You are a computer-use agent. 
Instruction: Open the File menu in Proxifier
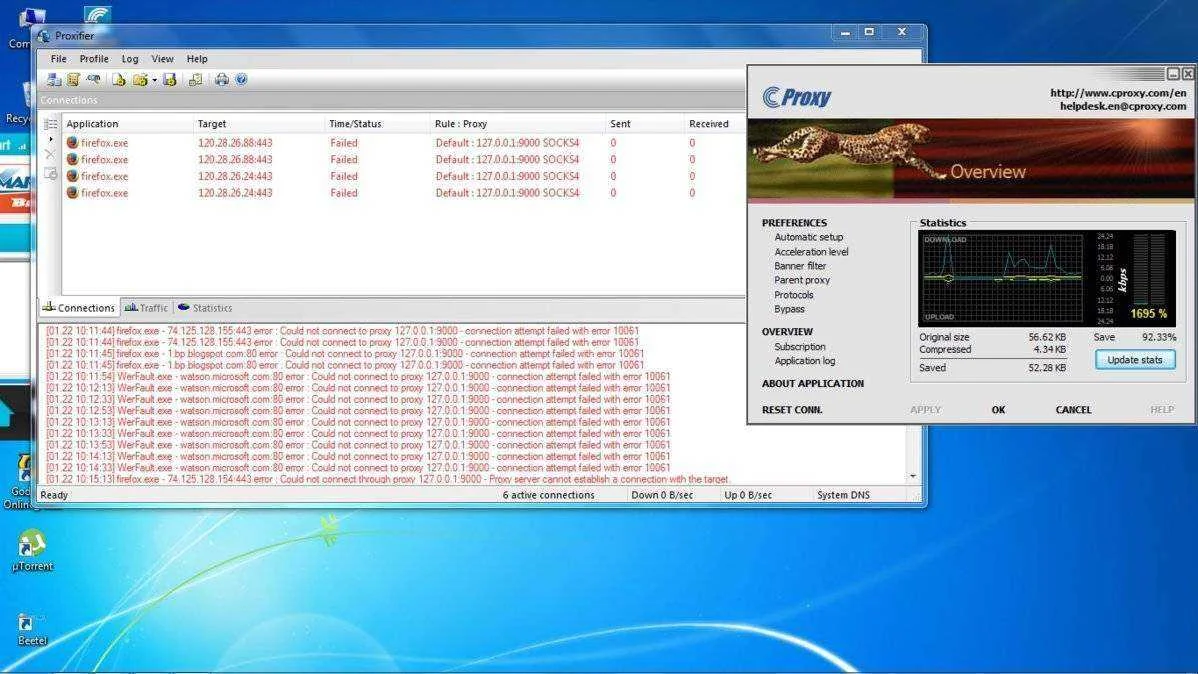58,59
